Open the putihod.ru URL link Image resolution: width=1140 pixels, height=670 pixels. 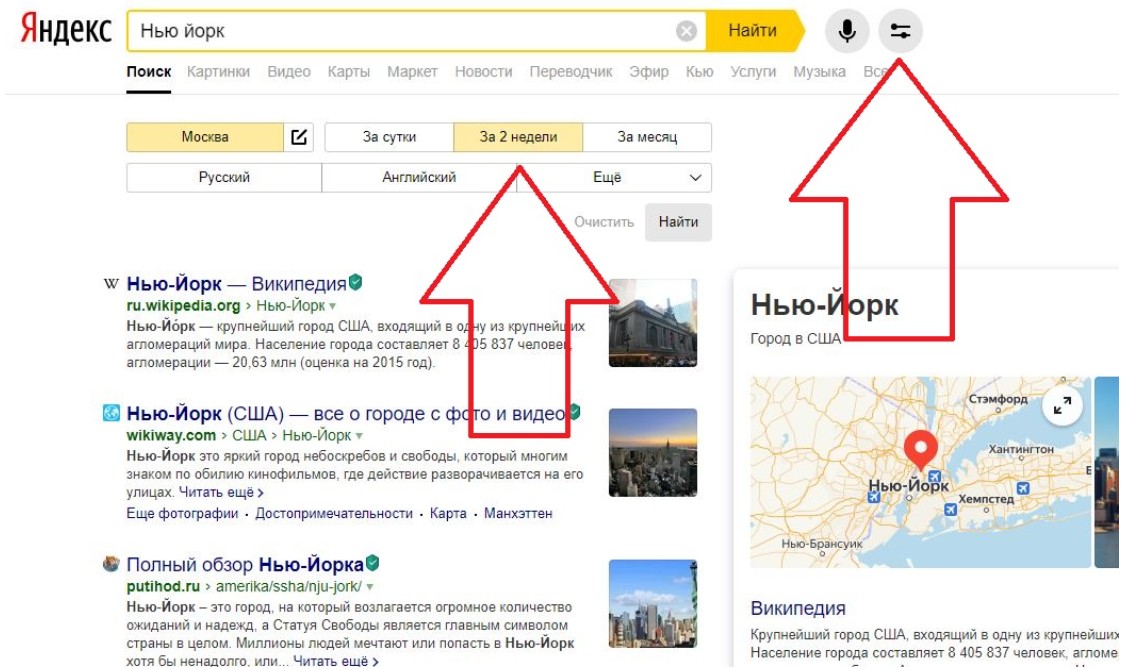click(163, 586)
